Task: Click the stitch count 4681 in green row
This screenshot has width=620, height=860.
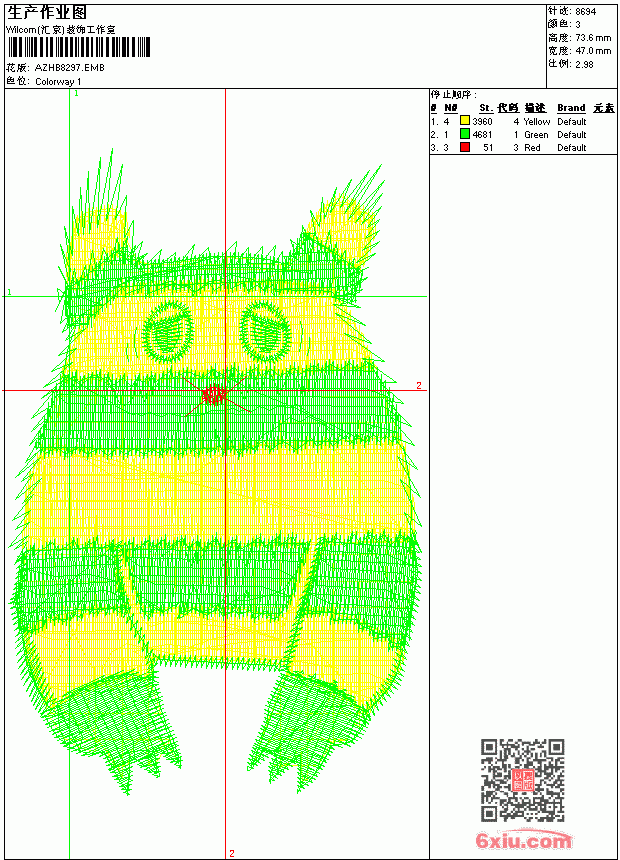Action: pos(482,135)
